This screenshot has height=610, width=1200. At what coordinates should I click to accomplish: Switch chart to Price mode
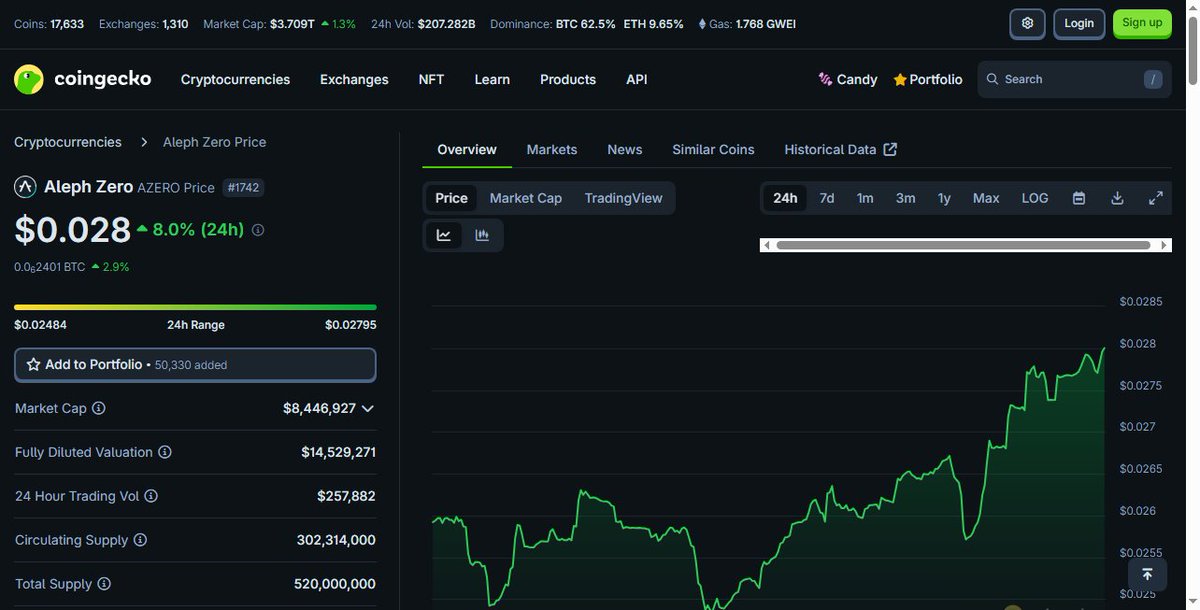(451, 198)
